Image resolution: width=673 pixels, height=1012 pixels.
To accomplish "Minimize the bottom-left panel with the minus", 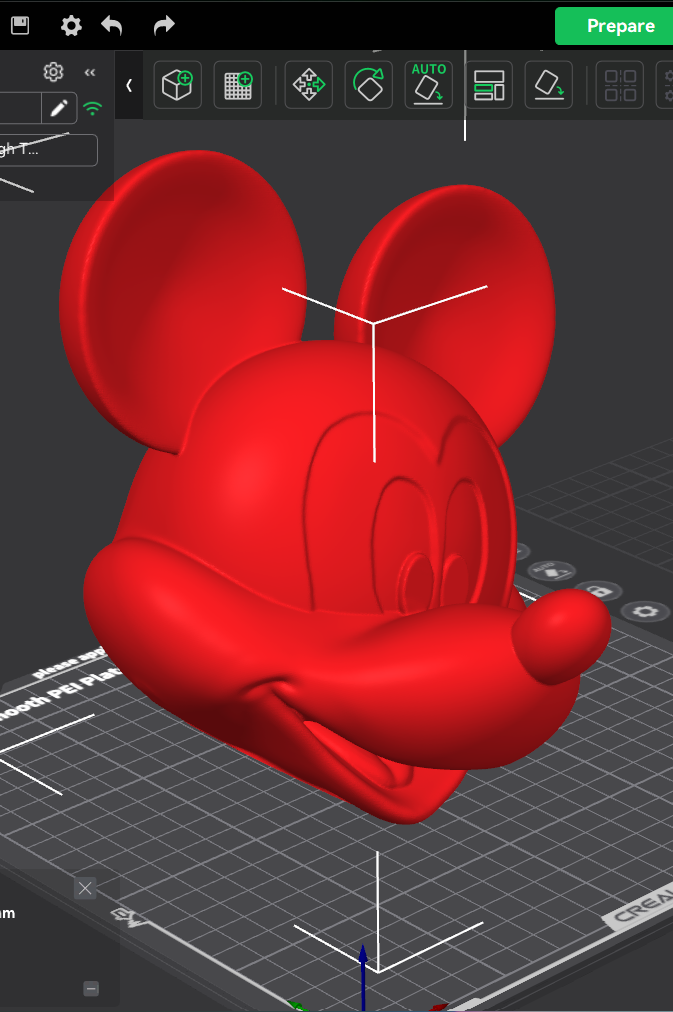I will point(92,988).
